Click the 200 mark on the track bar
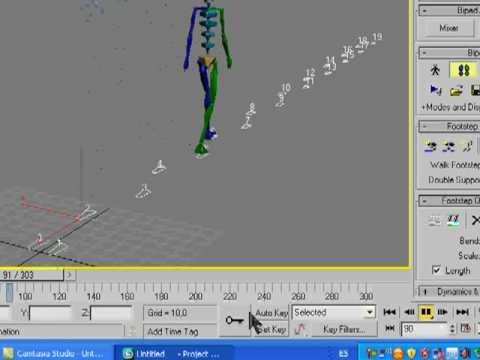This screenshot has height=360, width=480. 195,295
